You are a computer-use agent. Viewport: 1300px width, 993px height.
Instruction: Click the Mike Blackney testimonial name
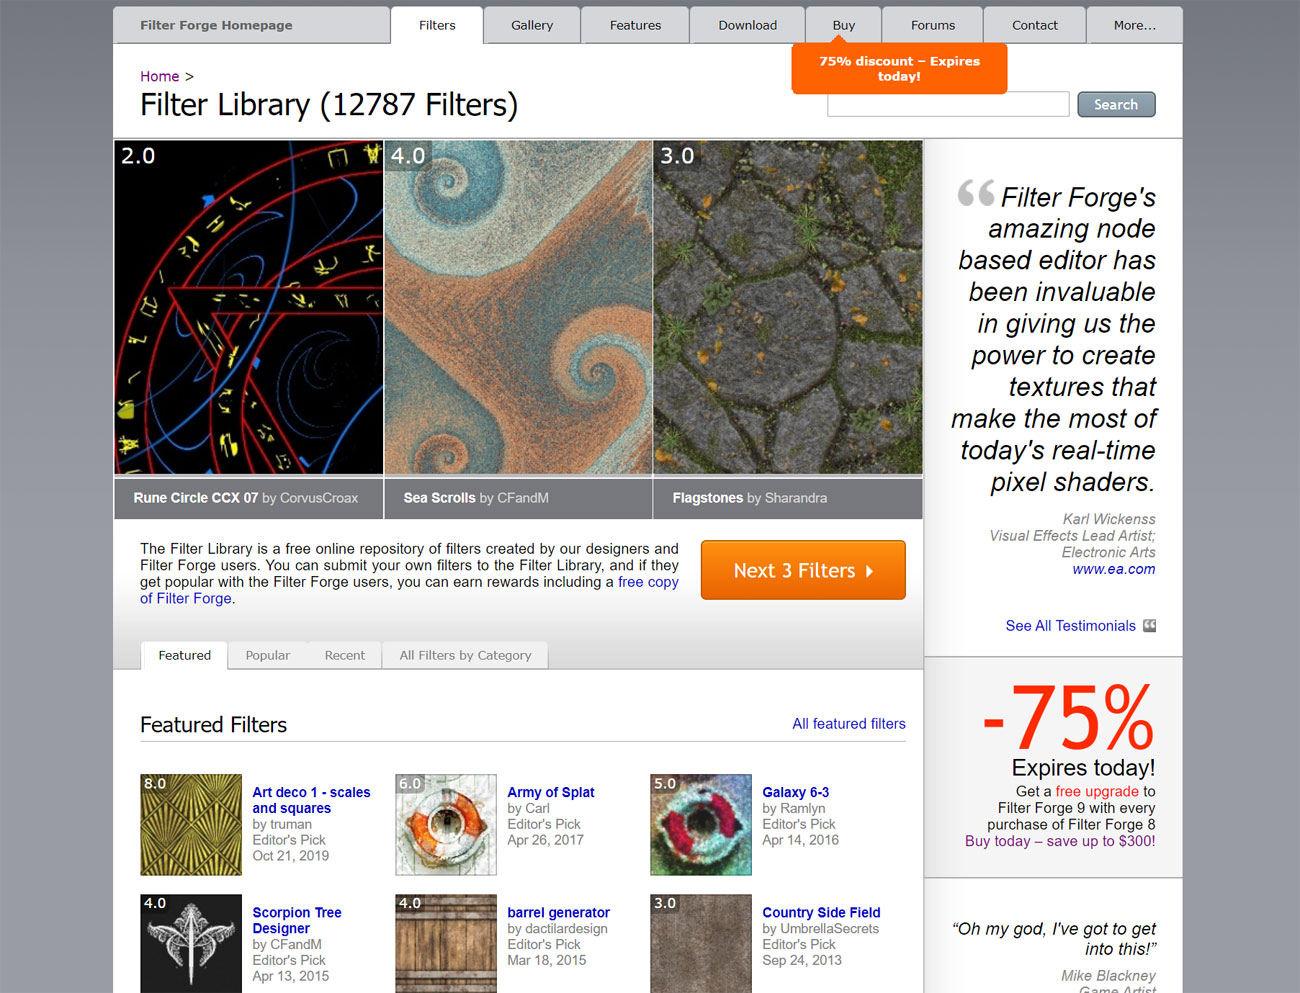point(1108,975)
